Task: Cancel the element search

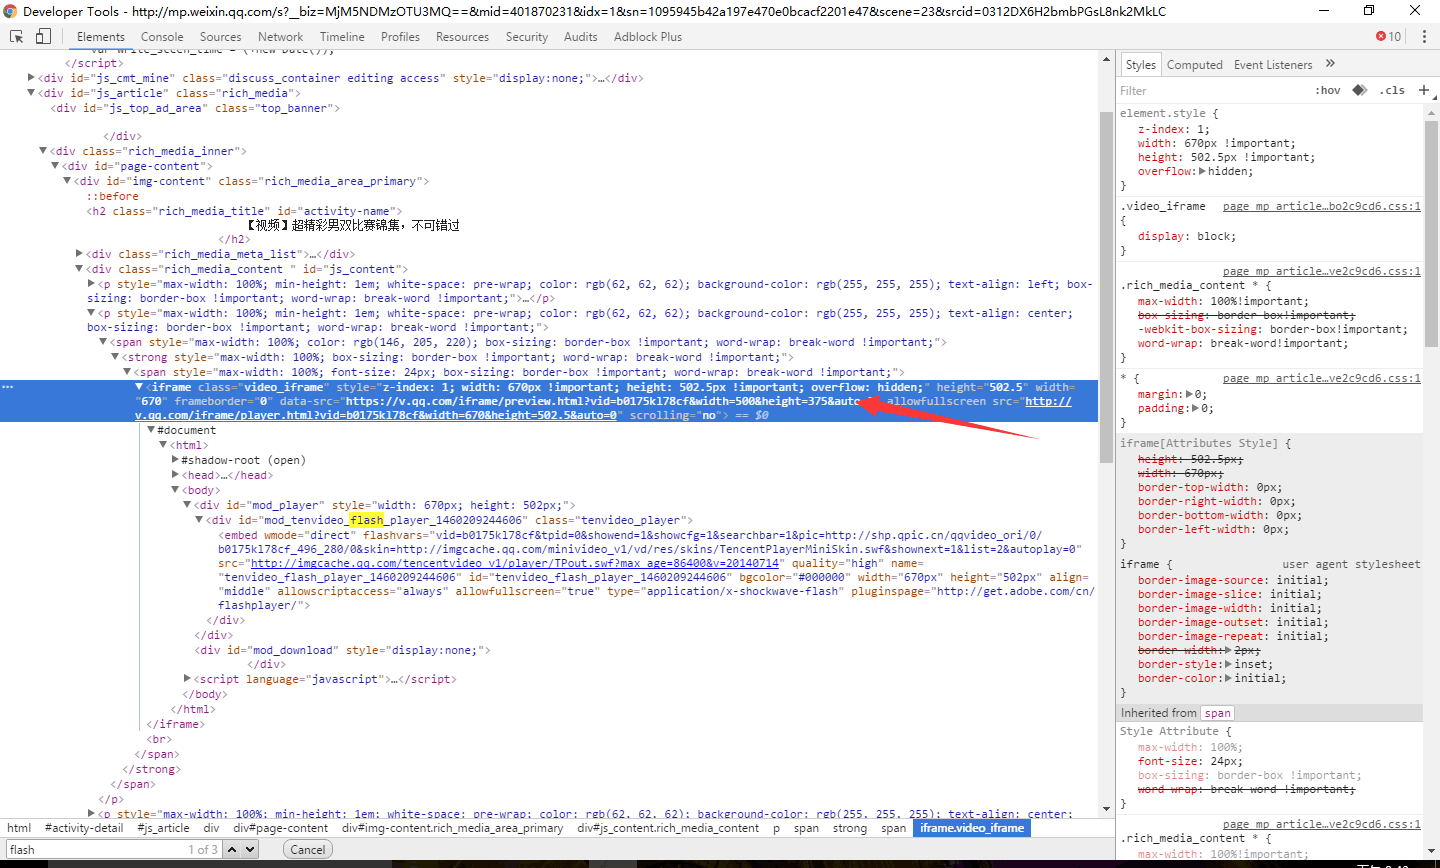Action: pos(308,849)
